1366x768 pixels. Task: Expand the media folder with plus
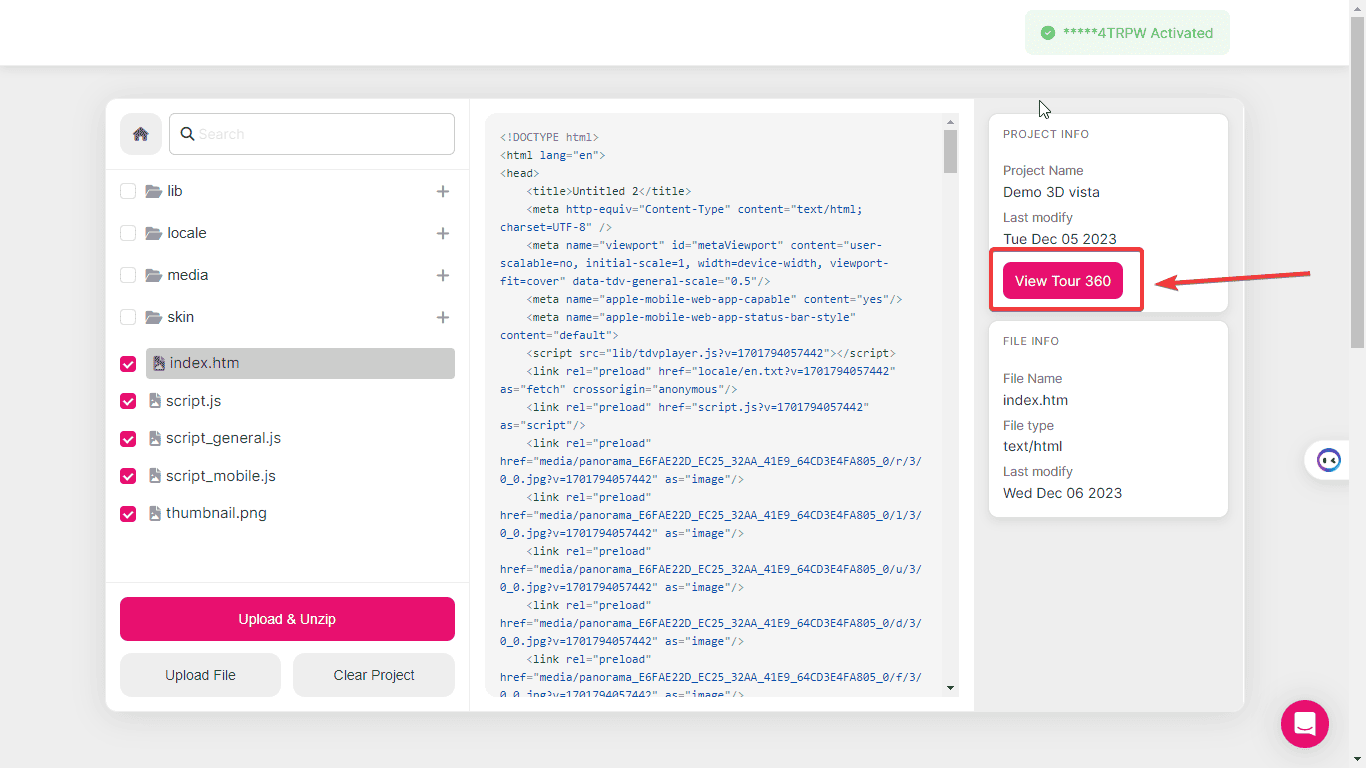(443, 275)
